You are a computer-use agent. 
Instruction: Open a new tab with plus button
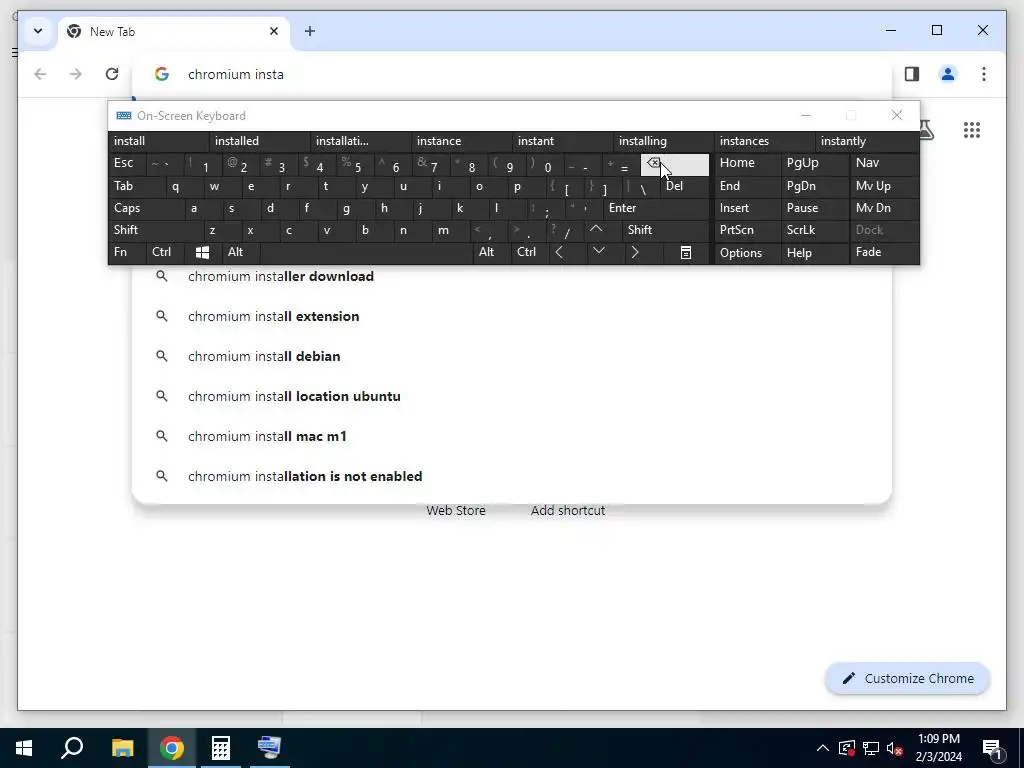pyautogui.click(x=310, y=31)
